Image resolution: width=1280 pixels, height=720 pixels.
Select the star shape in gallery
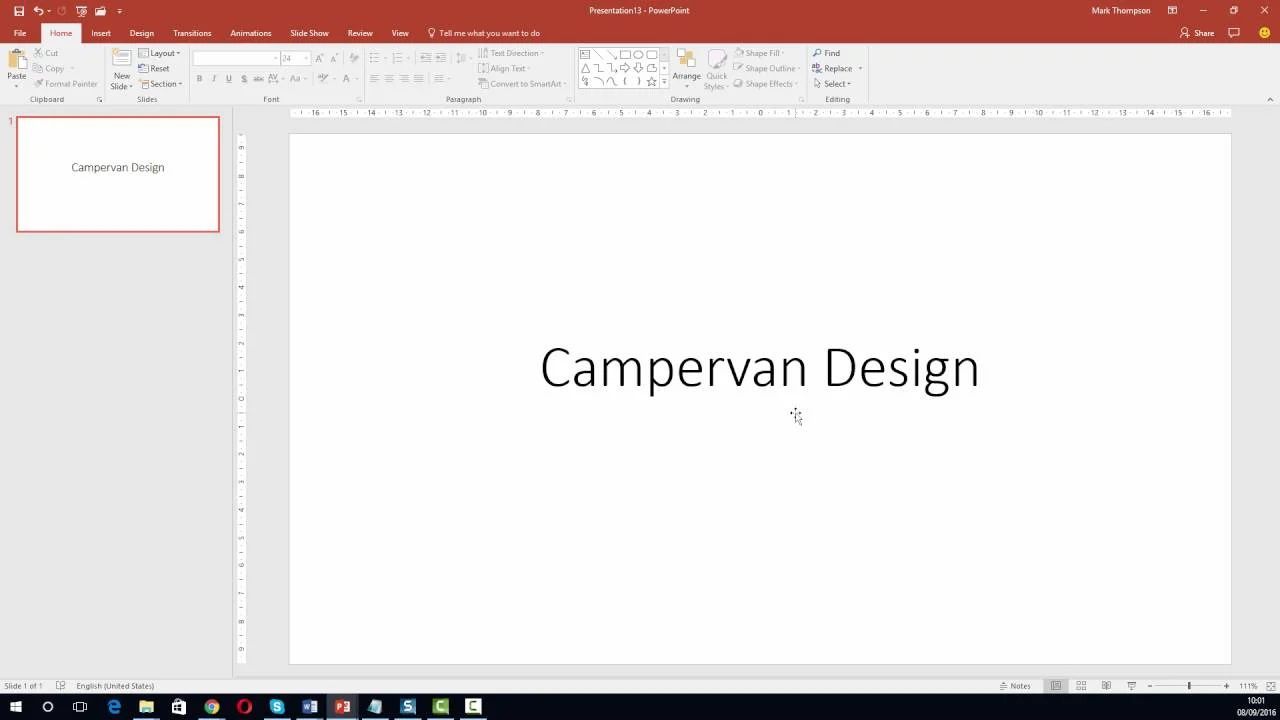(x=651, y=81)
